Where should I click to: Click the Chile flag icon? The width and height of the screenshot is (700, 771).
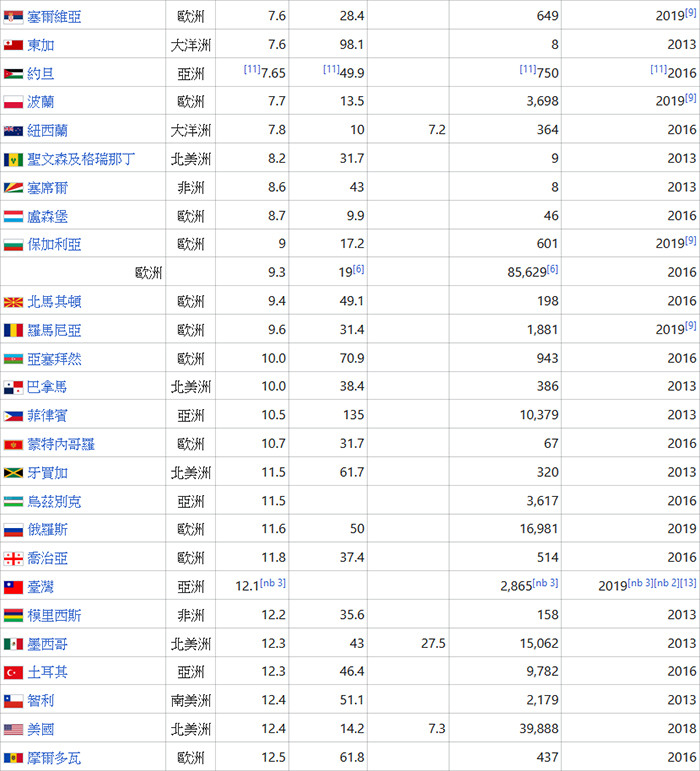(13, 701)
